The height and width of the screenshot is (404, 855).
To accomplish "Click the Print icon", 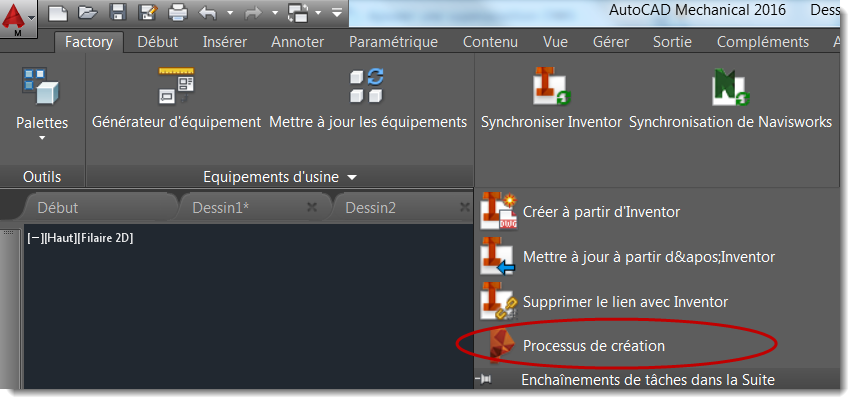I will 178,12.
